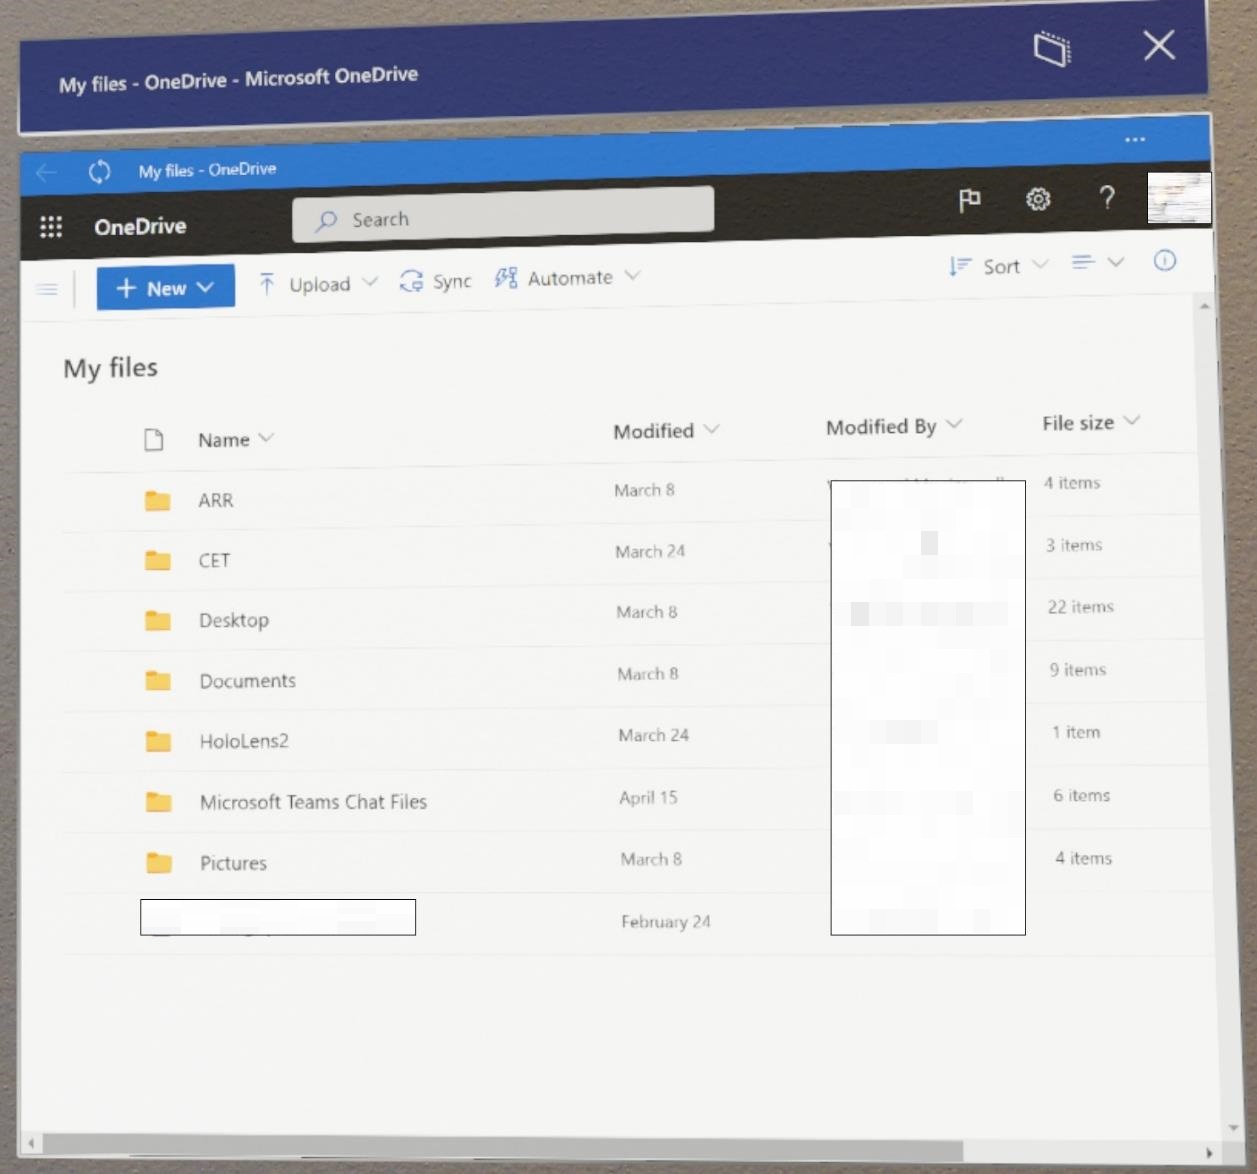Screen dimensions: 1257x1174
Task: Click the OneDrive logo text
Action: pyautogui.click(x=139, y=226)
